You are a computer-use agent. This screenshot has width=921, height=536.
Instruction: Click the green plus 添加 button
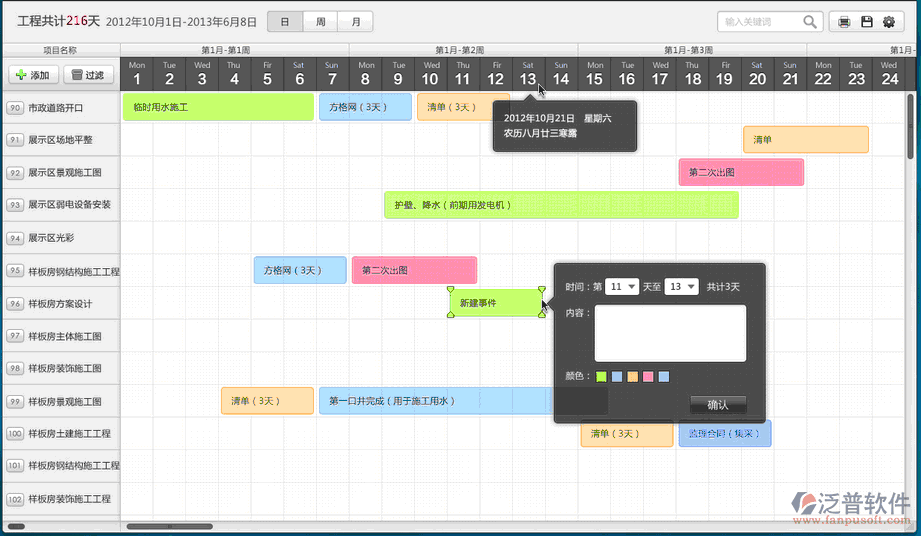coord(32,75)
